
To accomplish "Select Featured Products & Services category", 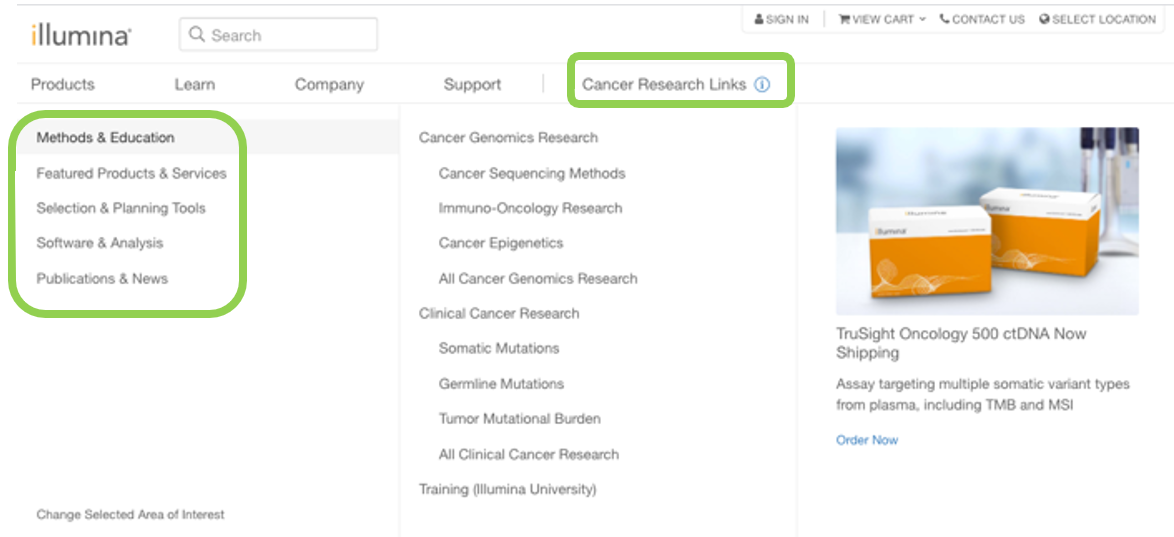I will coord(131,173).
